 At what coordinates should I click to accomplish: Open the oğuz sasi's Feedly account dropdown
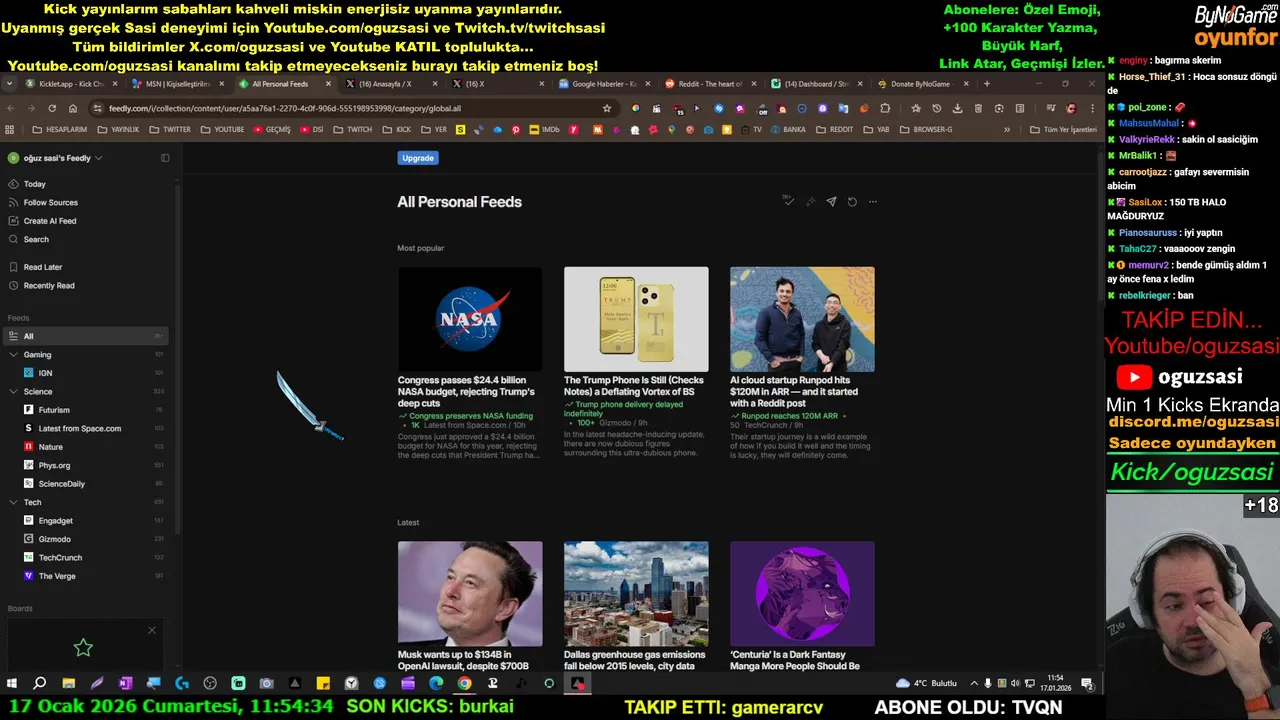(56, 158)
